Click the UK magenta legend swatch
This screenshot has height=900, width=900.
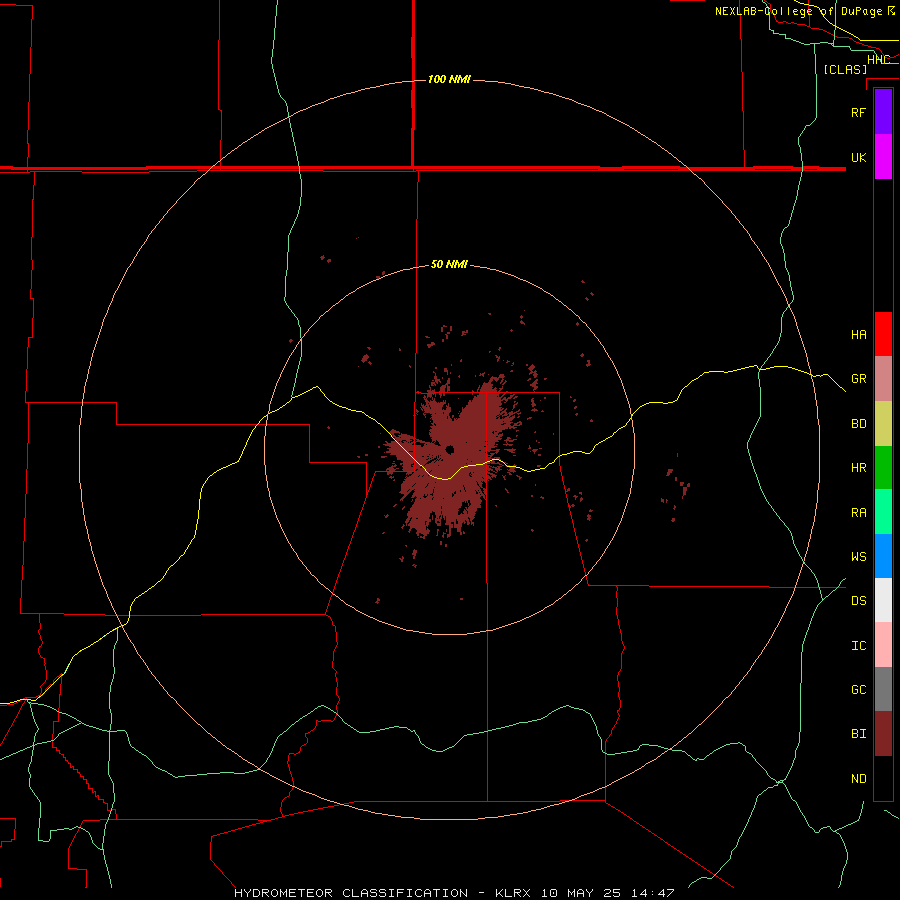[883, 157]
